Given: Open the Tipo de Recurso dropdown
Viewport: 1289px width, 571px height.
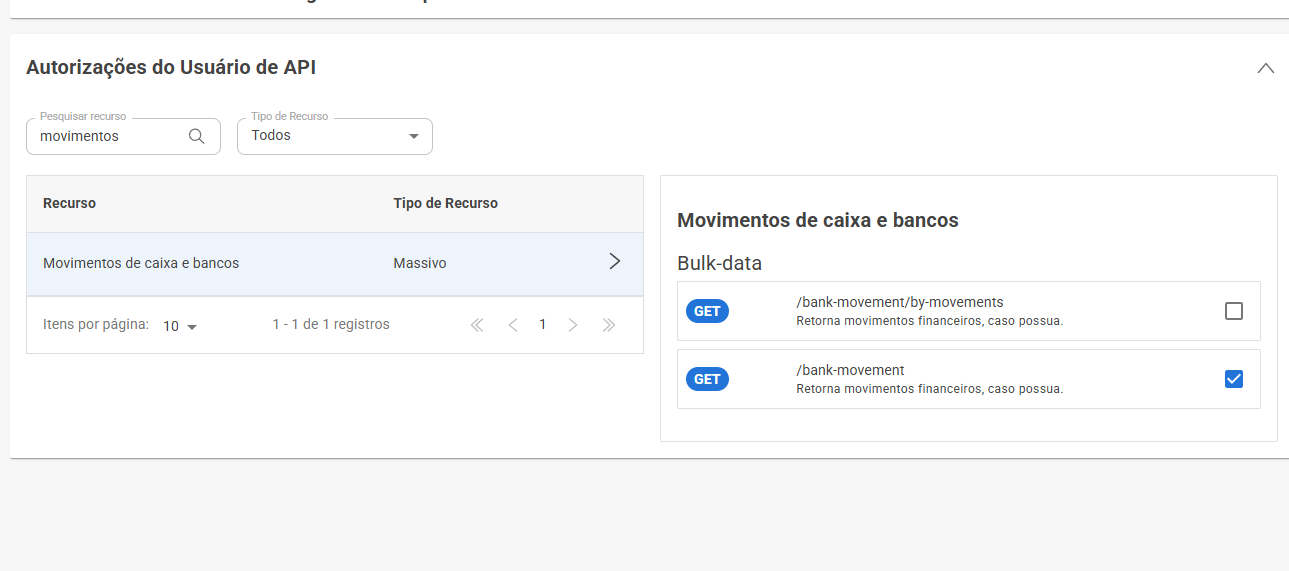Looking at the screenshot, I should tap(335, 136).
